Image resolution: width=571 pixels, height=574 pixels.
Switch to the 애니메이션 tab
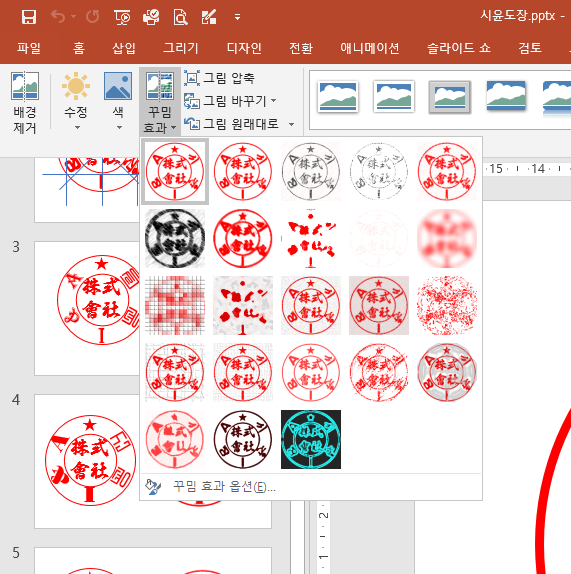pyautogui.click(x=370, y=48)
